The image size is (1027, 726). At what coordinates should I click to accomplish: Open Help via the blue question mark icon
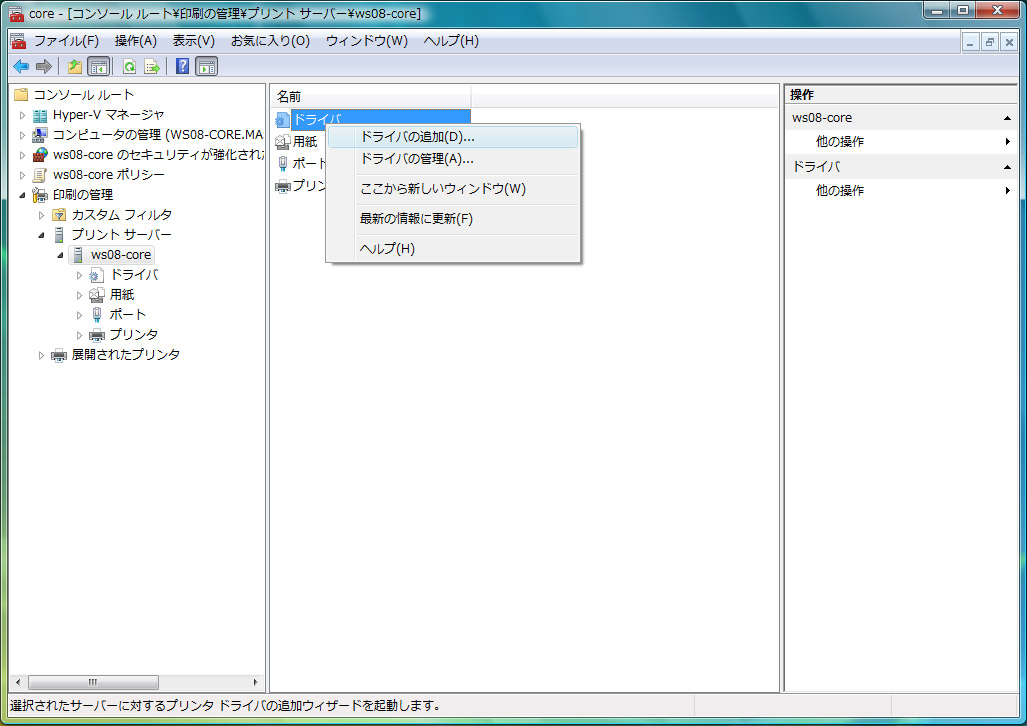[x=182, y=67]
